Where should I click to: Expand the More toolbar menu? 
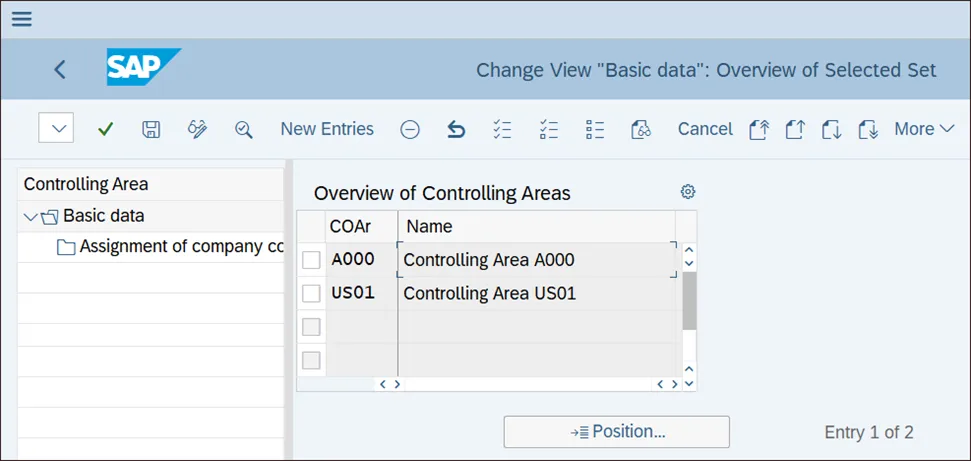(924, 129)
